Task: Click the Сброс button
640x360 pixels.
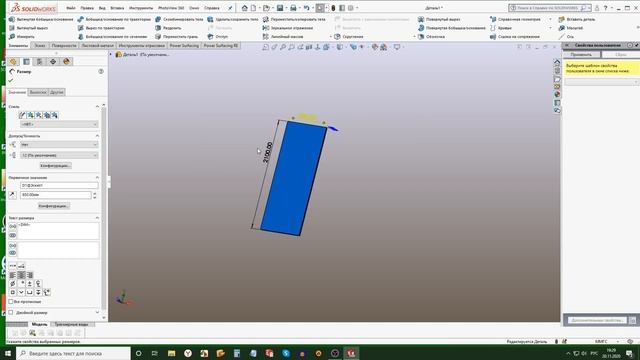Action: point(620,54)
